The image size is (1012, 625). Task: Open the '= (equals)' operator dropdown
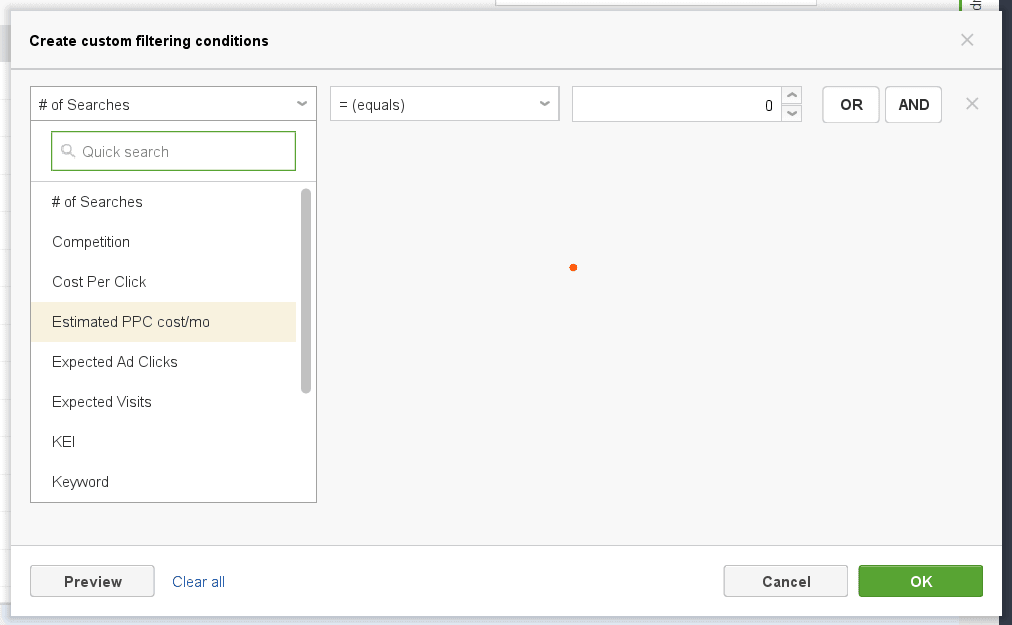click(444, 103)
